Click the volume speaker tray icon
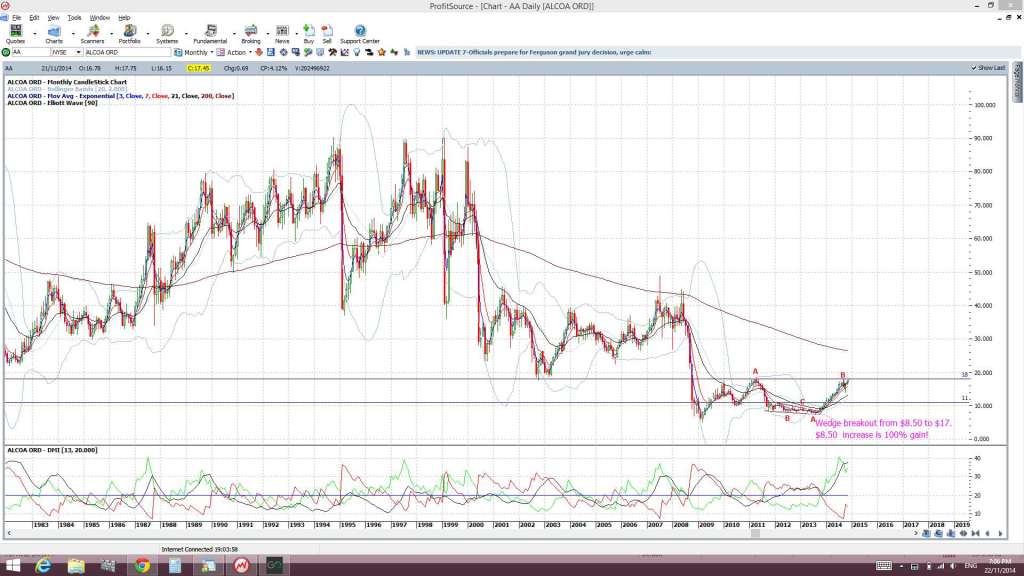 click(x=953, y=566)
